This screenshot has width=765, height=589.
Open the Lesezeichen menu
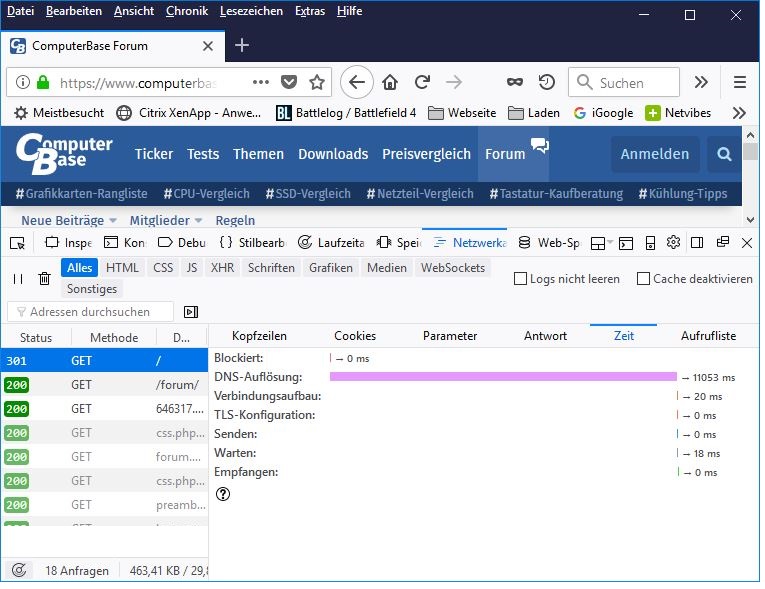pyautogui.click(x=251, y=11)
